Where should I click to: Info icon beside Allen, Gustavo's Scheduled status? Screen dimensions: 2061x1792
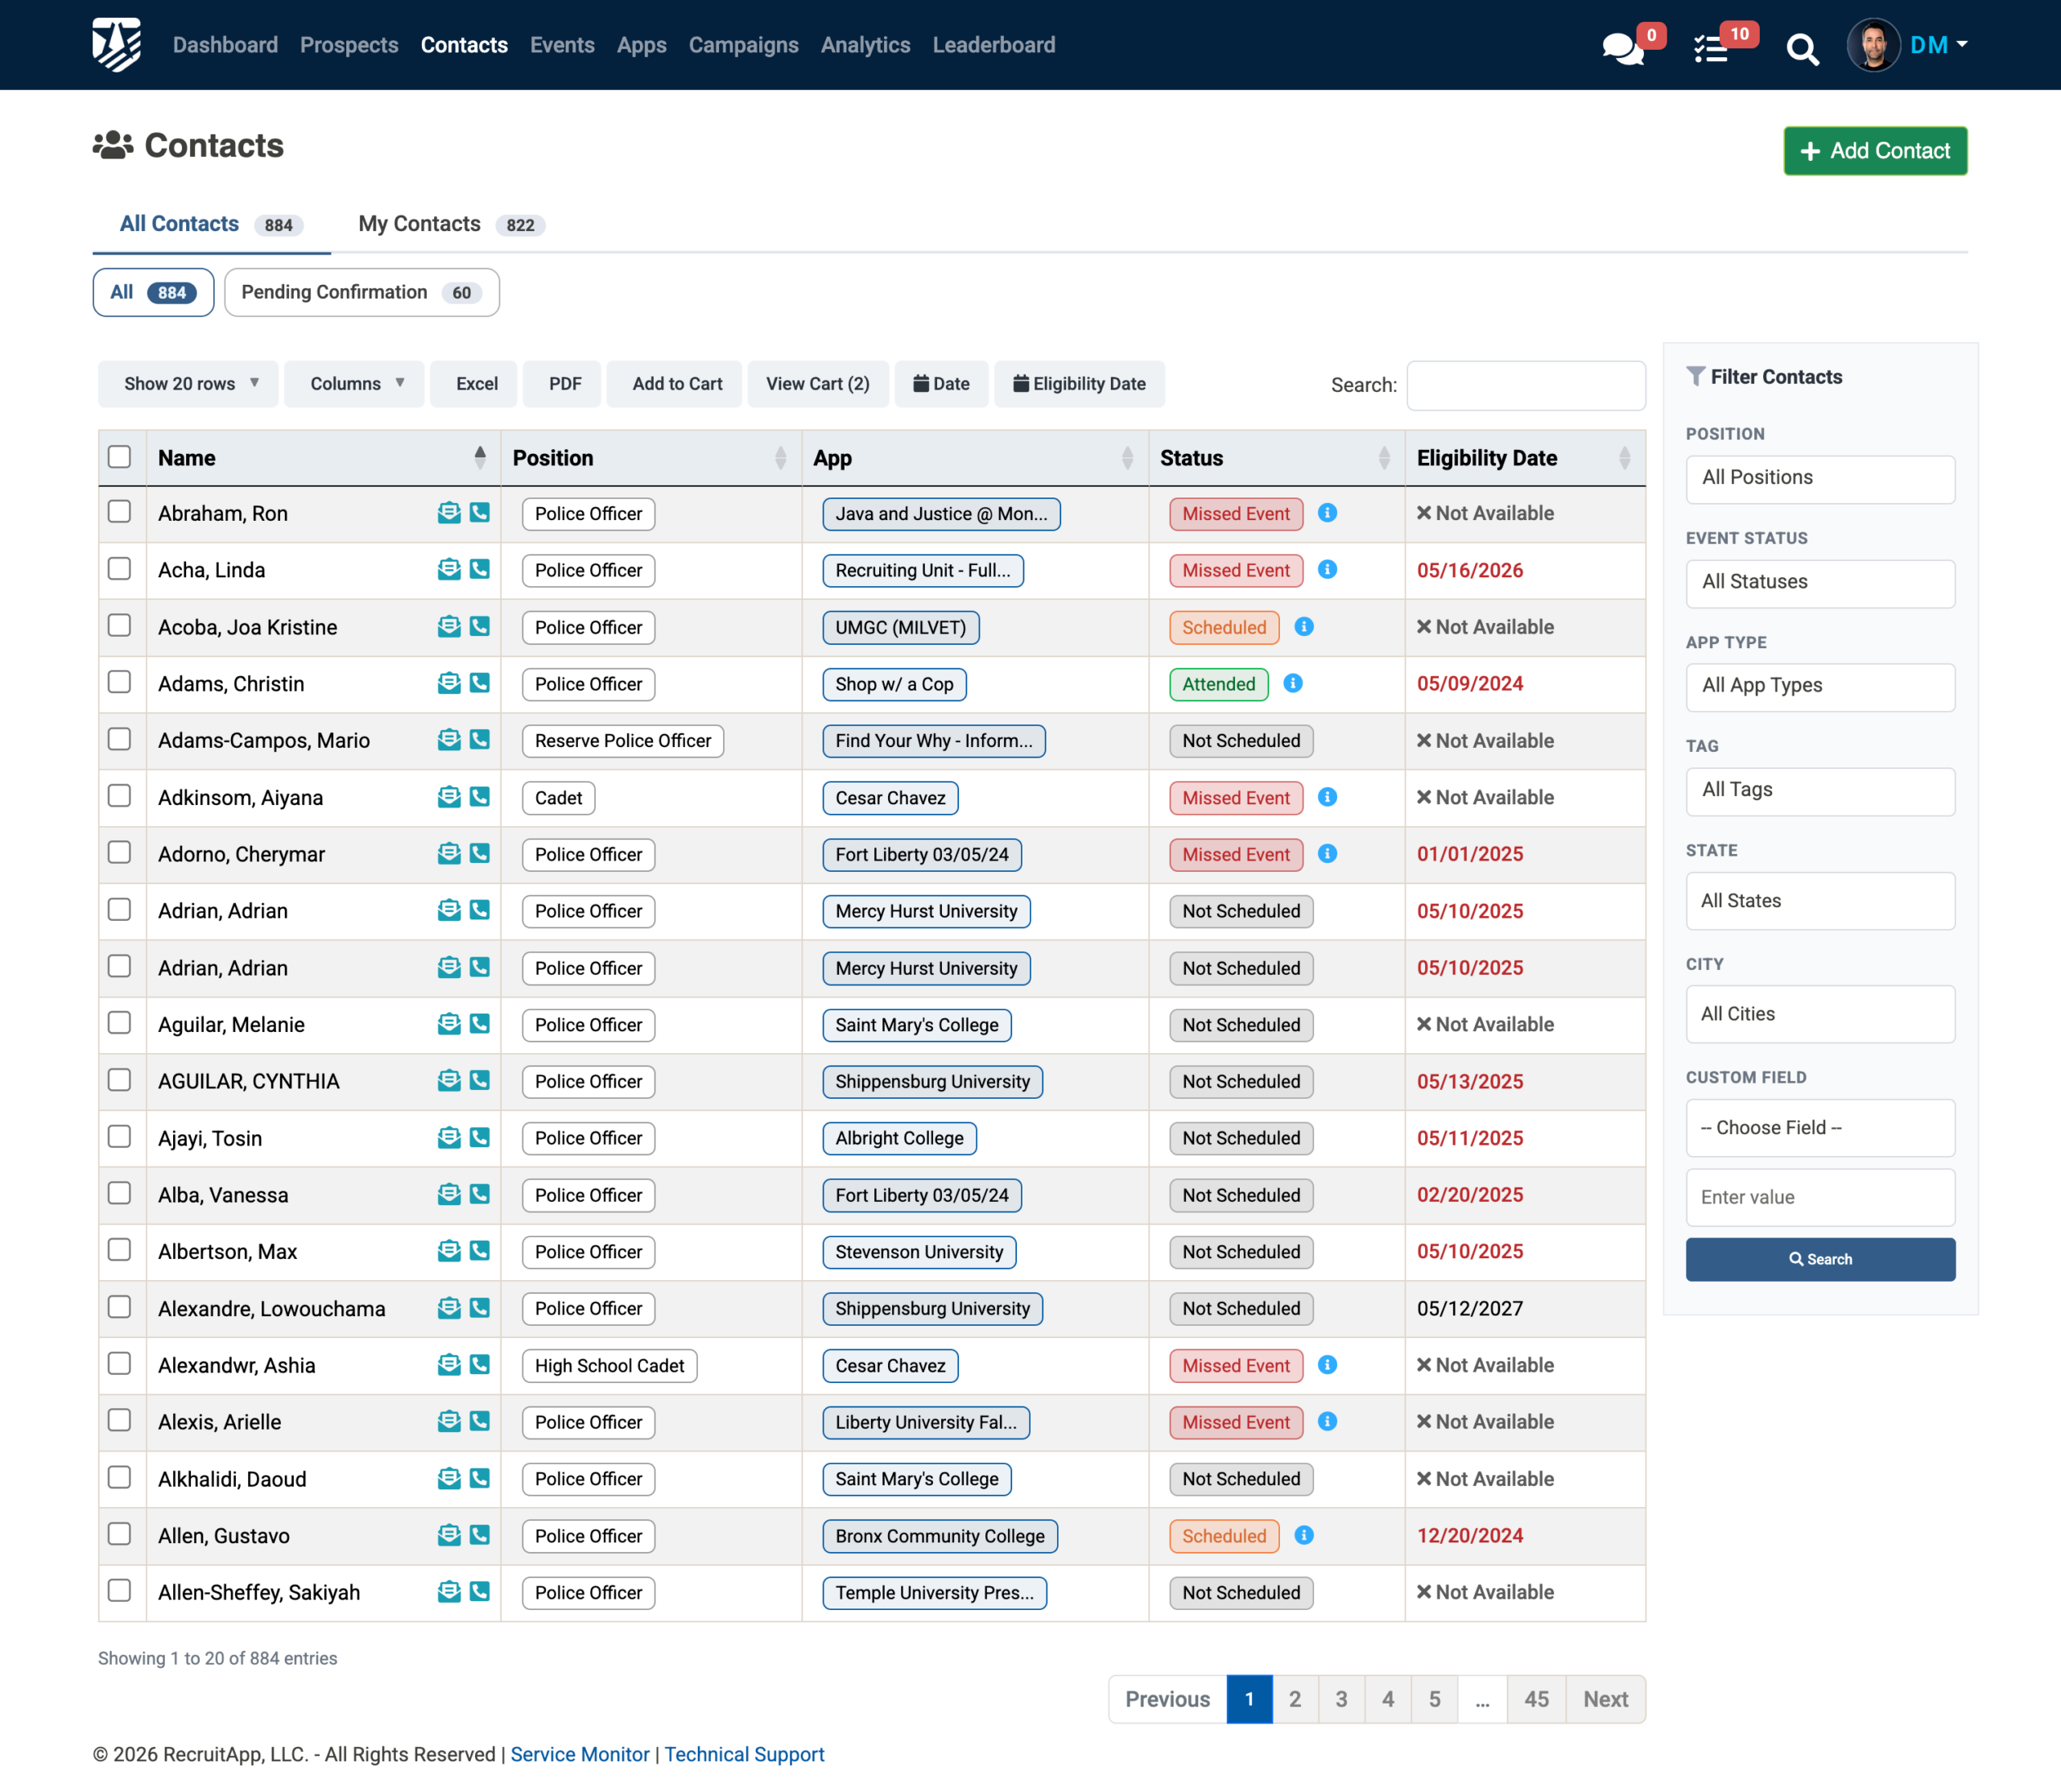pyautogui.click(x=1304, y=1535)
